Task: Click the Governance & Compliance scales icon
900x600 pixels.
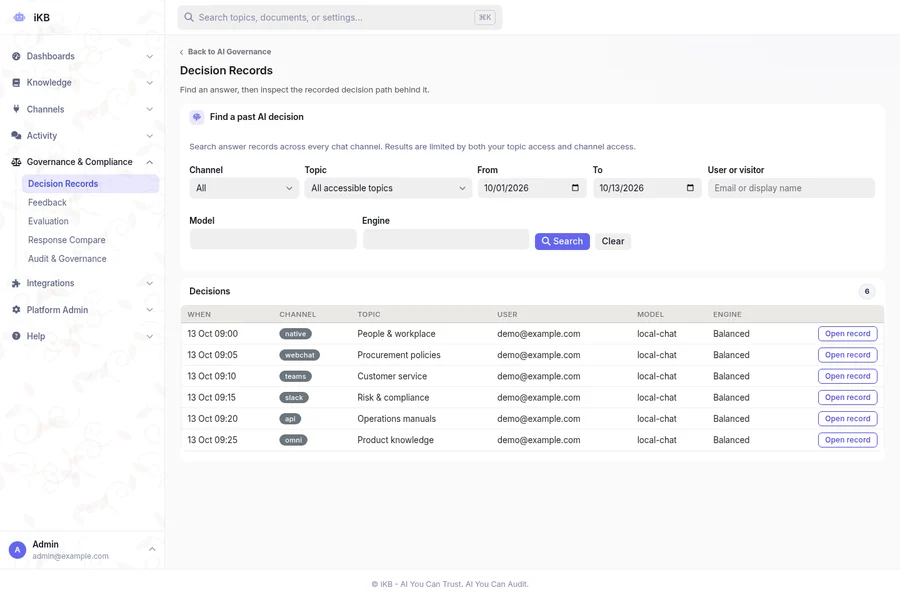Action: pyautogui.click(x=16, y=162)
